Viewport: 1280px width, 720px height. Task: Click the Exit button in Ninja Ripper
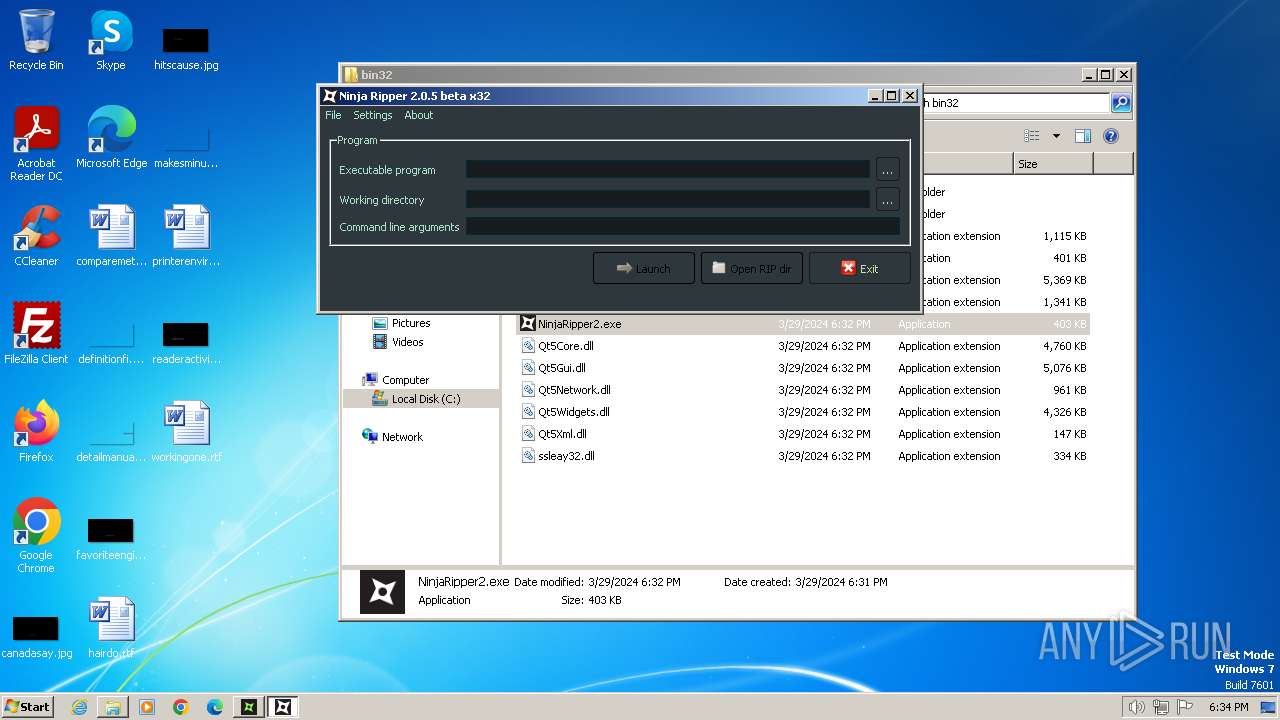859,268
